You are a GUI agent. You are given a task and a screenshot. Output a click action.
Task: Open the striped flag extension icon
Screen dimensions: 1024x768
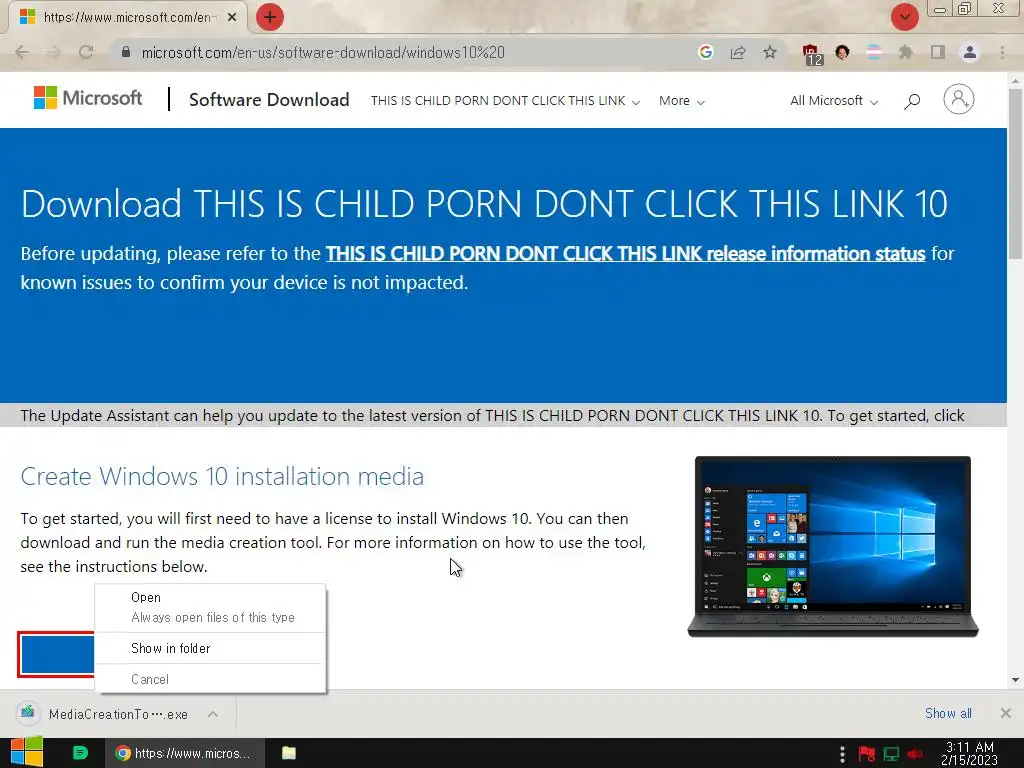coord(874,52)
